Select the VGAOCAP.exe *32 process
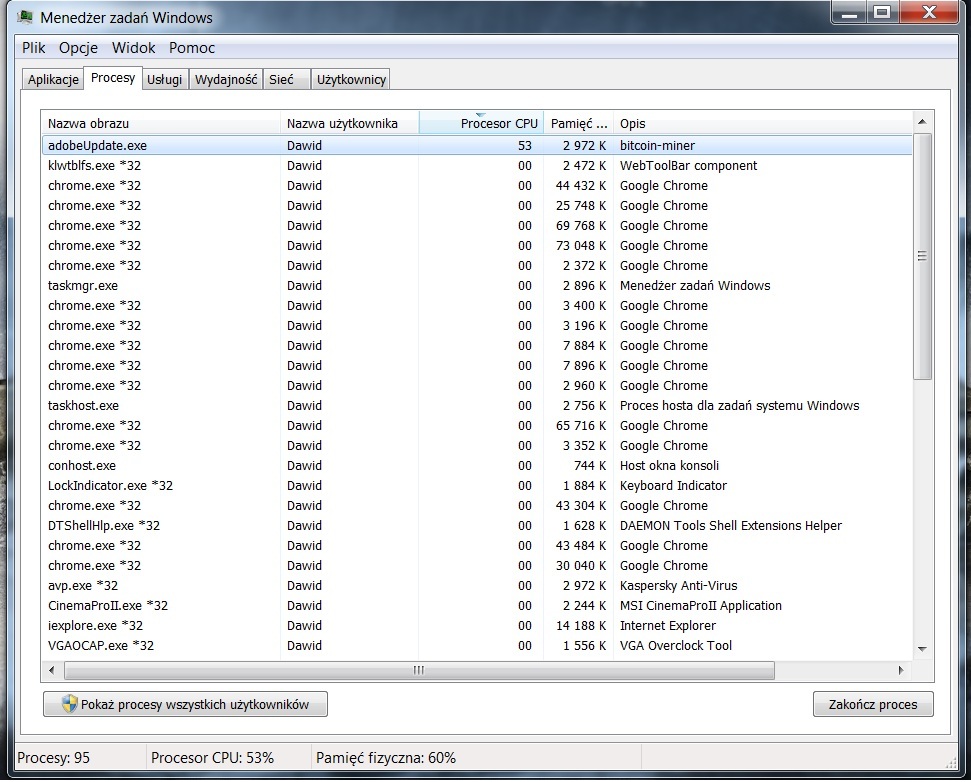This screenshot has height=782, width=971. point(477,645)
